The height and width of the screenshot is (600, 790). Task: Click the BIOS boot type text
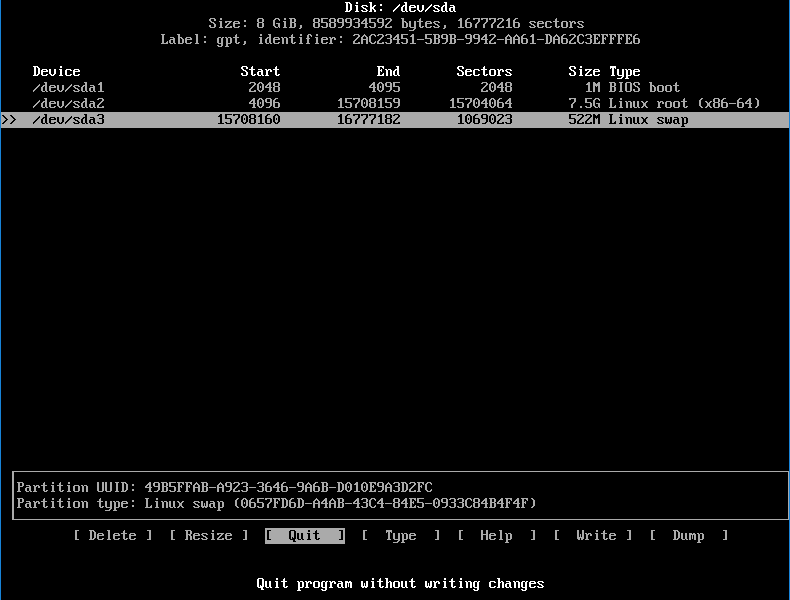point(644,87)
